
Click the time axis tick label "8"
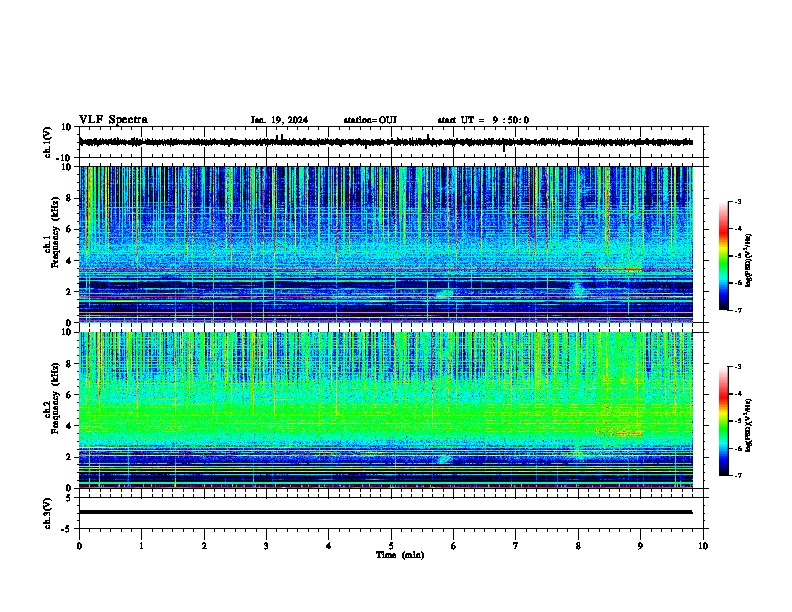pos(578,546)
